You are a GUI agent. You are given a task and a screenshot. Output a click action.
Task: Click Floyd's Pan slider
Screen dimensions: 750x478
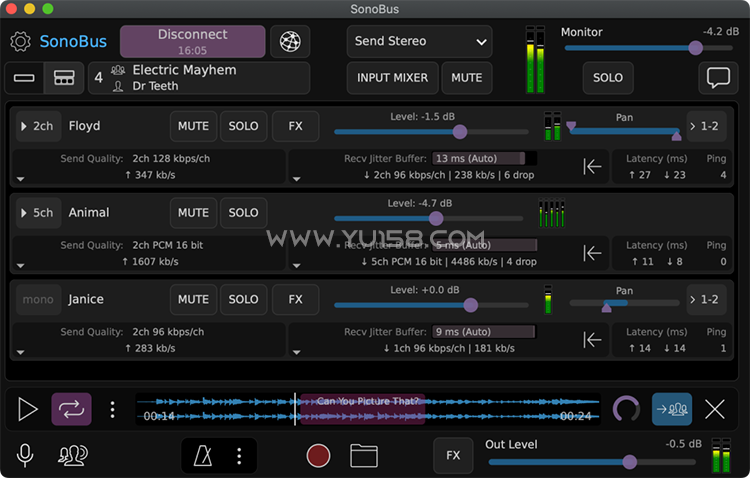(624, 131)
